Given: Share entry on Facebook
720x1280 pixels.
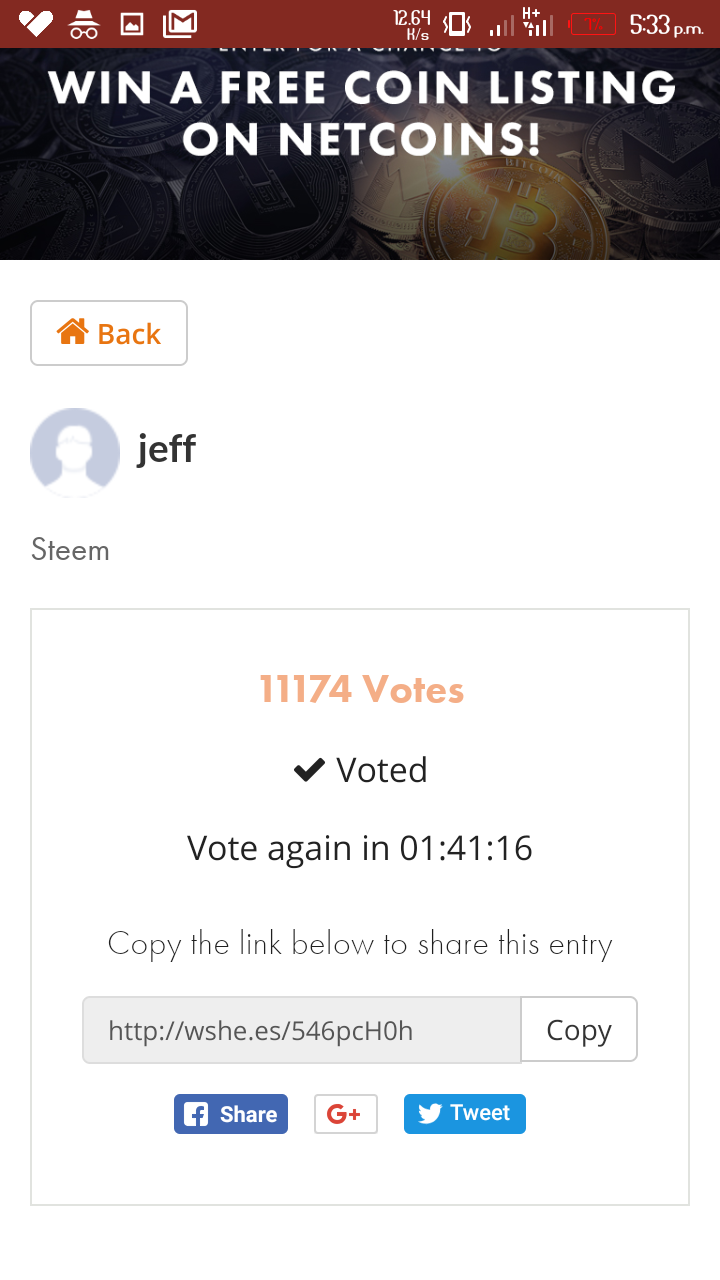Looking at the screenshot, I should point(231,1114).
